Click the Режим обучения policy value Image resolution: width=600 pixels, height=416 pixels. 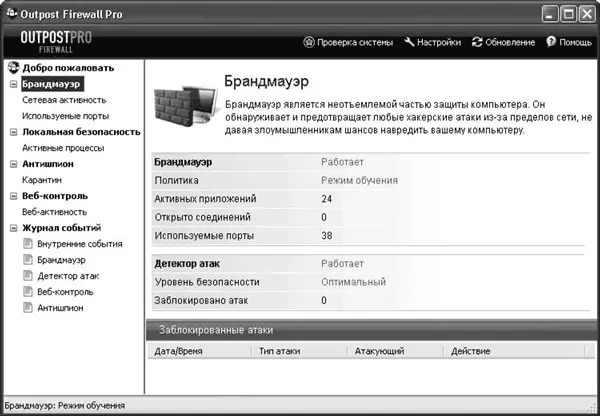(359, 180)
